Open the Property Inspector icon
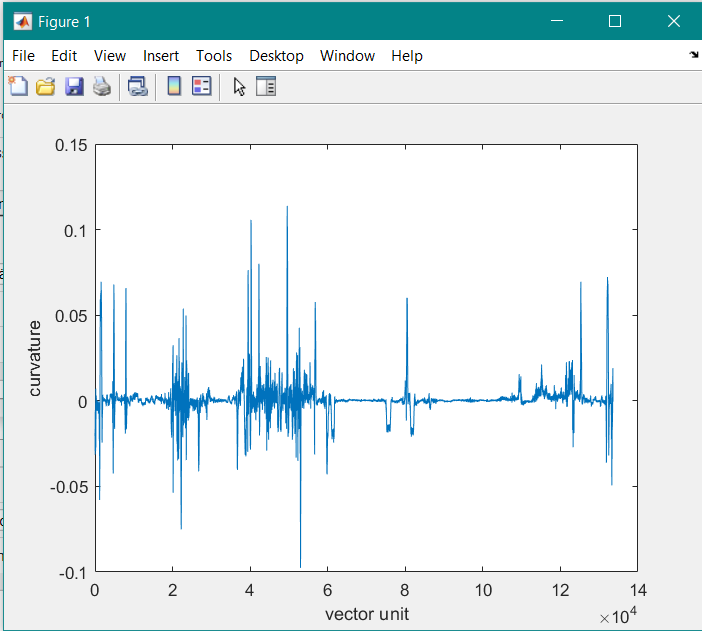The image size is (702, 631). point(266,86)
